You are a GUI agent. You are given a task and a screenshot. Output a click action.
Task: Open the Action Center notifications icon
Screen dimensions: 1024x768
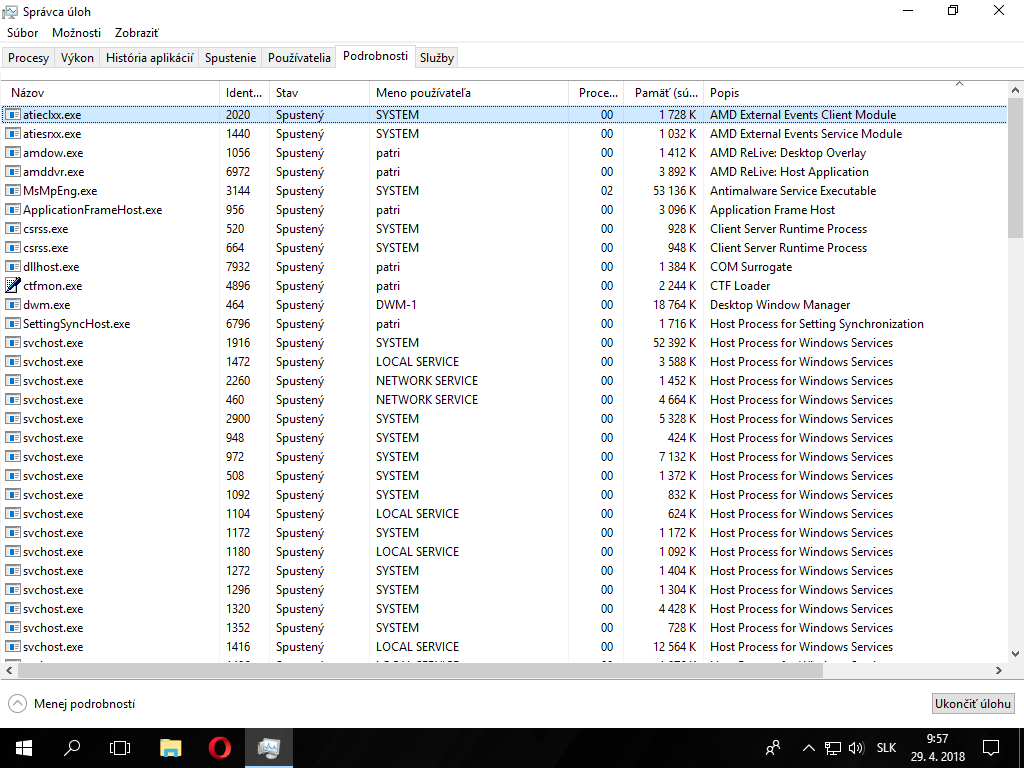[x=991, y=748]
